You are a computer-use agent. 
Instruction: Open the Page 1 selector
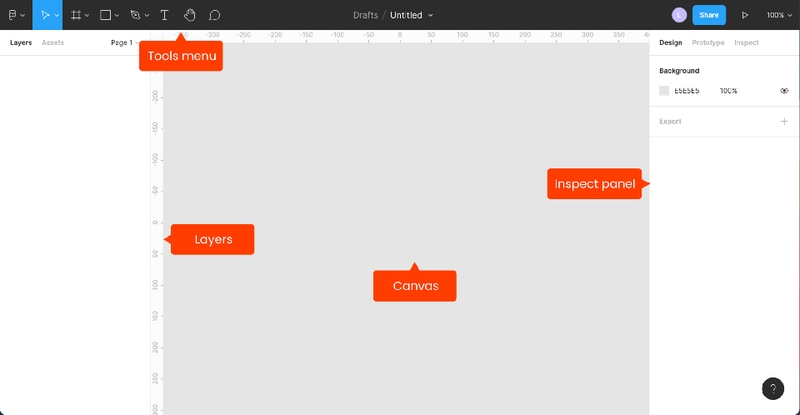124,42
